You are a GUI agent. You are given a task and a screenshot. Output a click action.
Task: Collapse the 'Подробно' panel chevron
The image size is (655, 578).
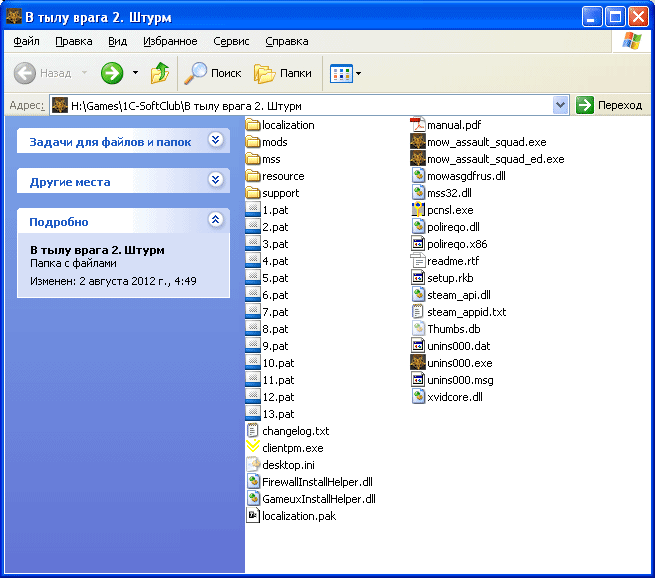coord(216,219)
